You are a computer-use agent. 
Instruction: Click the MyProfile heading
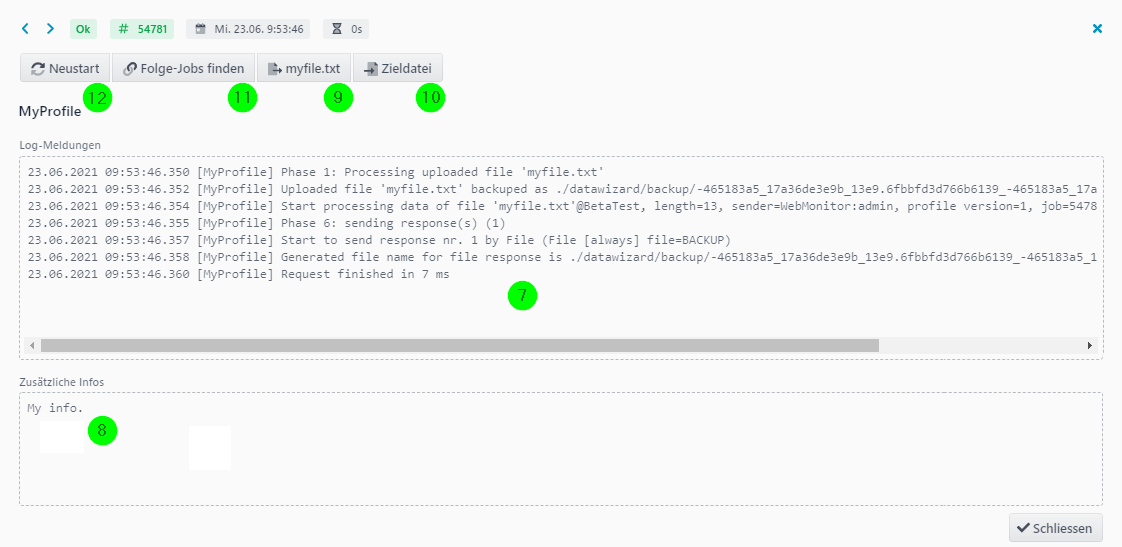(49, 112)
